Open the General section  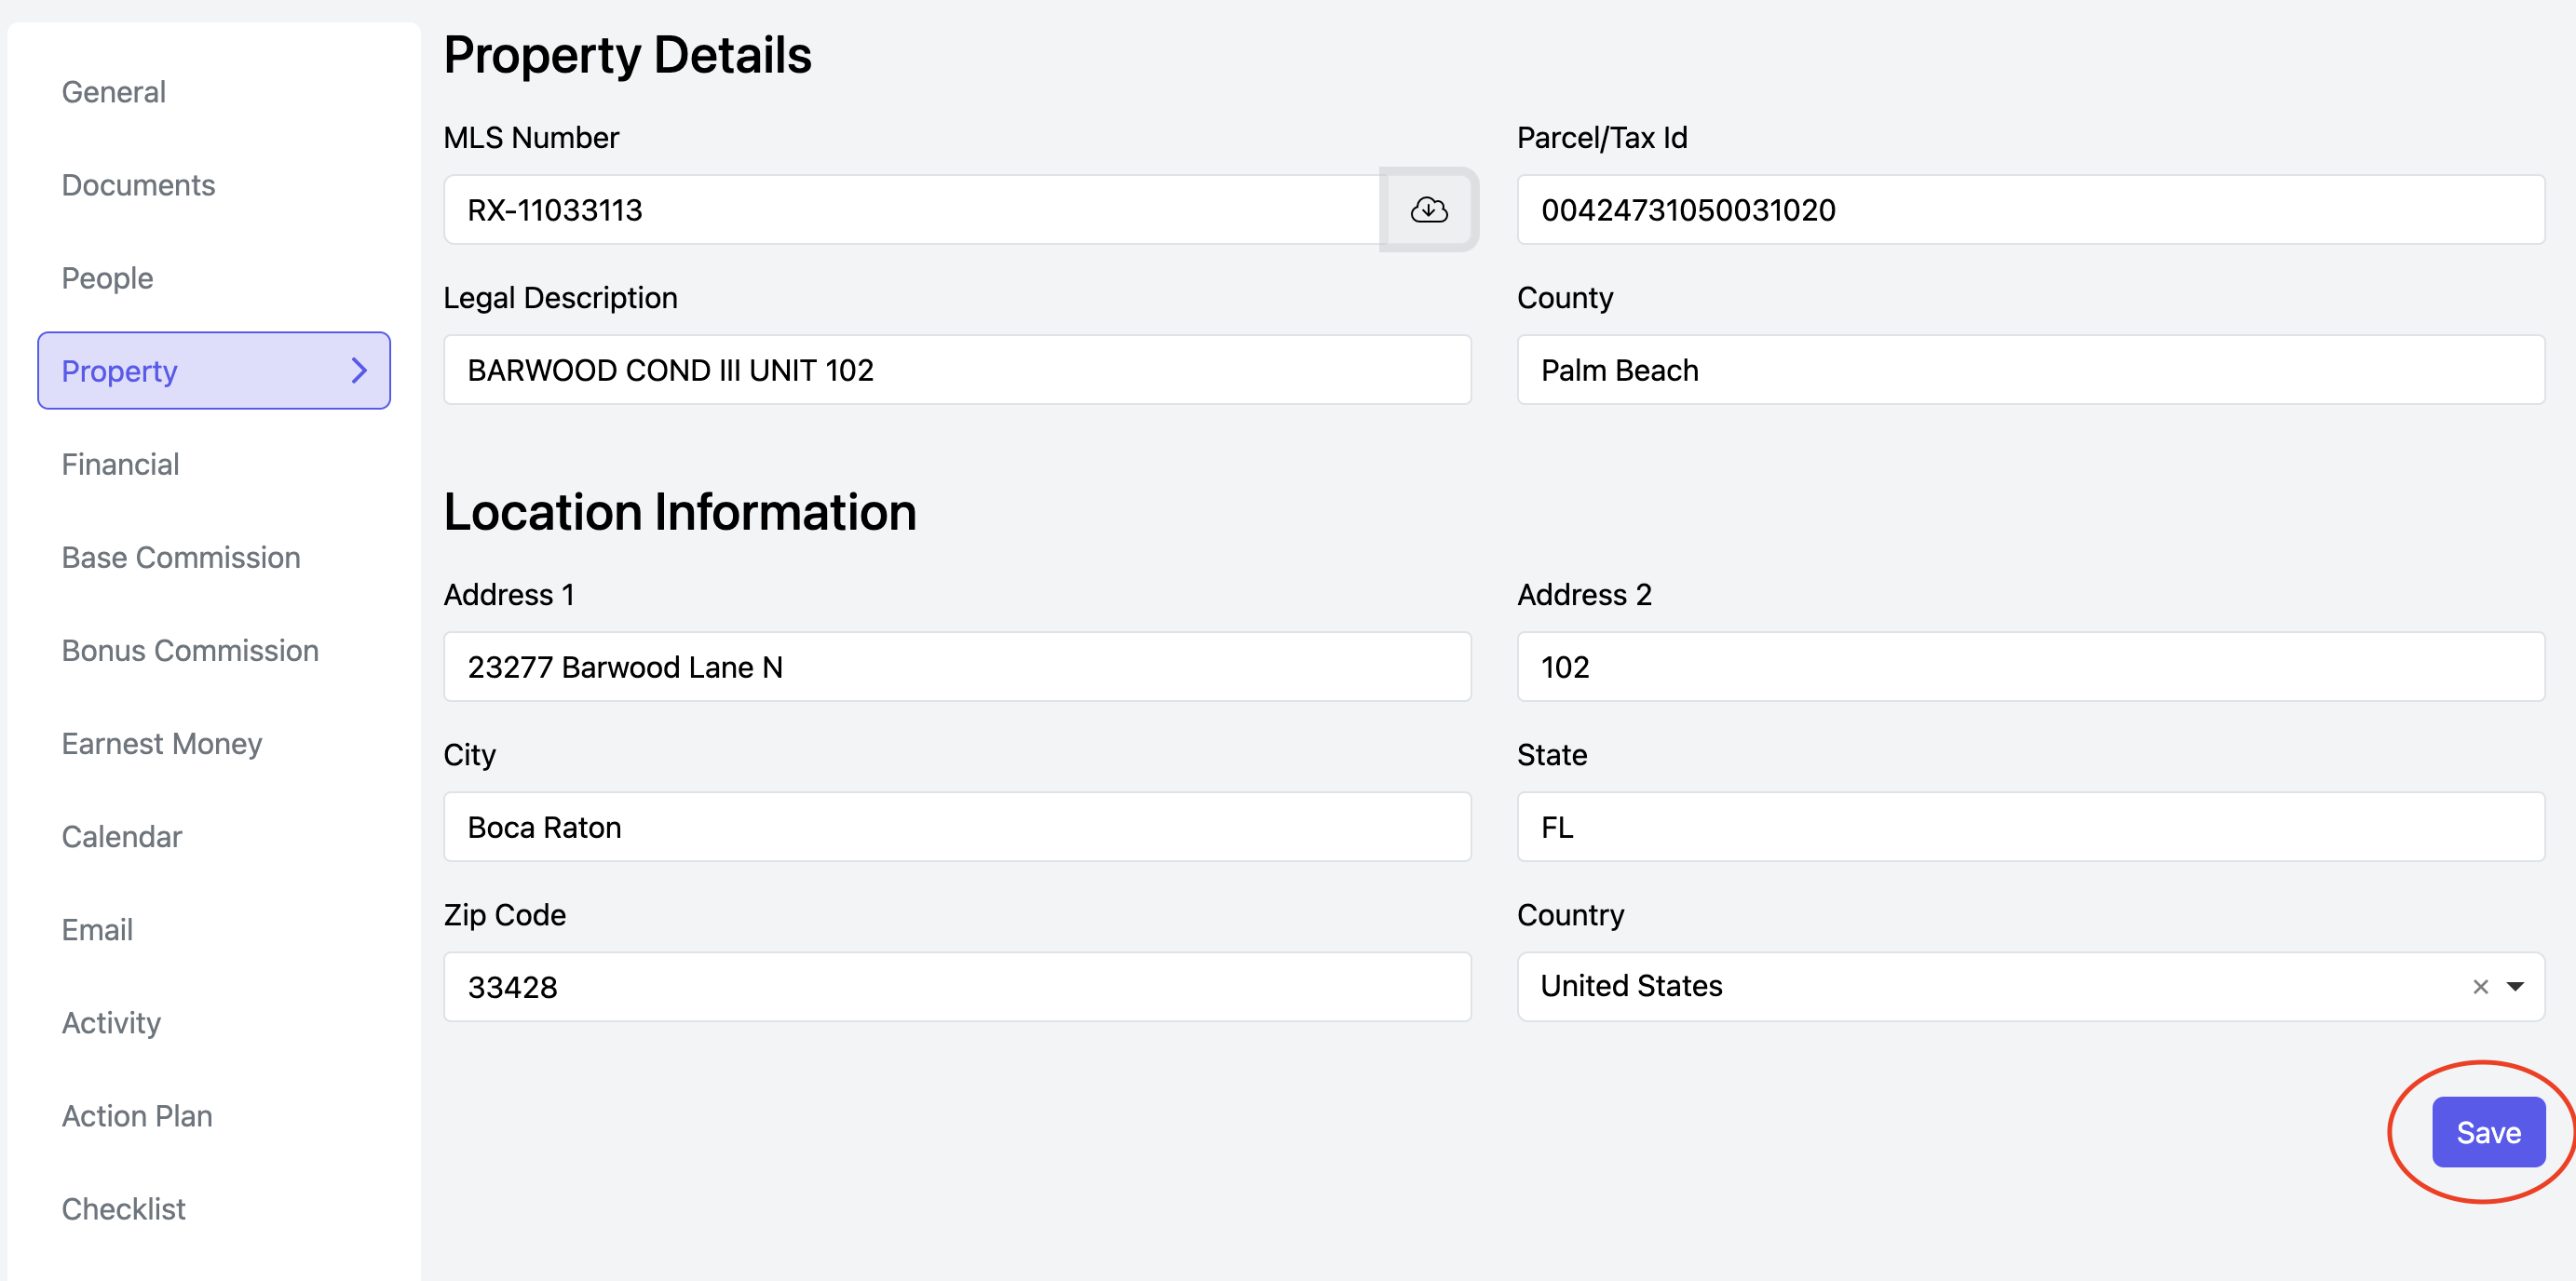tap(114, 92)
